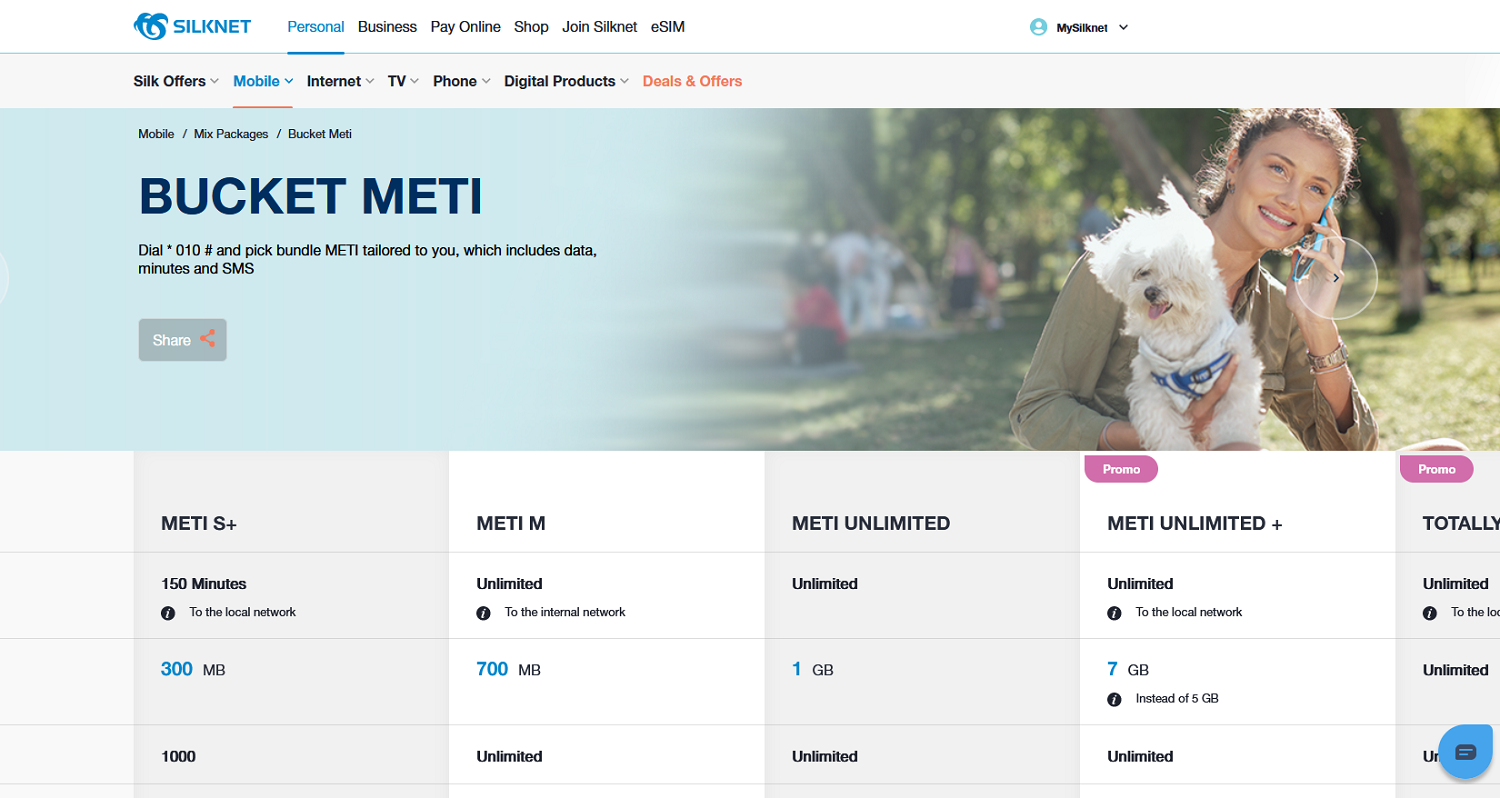This screenshot has height=798, width=1500.
Task: Click the '1 GB' data value
Action: (x=813, y=669)
